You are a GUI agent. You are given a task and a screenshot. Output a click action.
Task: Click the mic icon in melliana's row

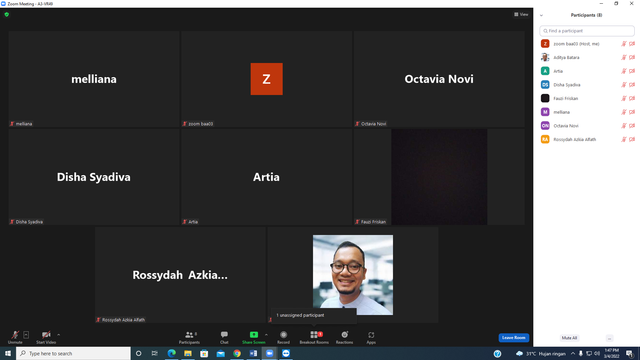tap(624, 112)
